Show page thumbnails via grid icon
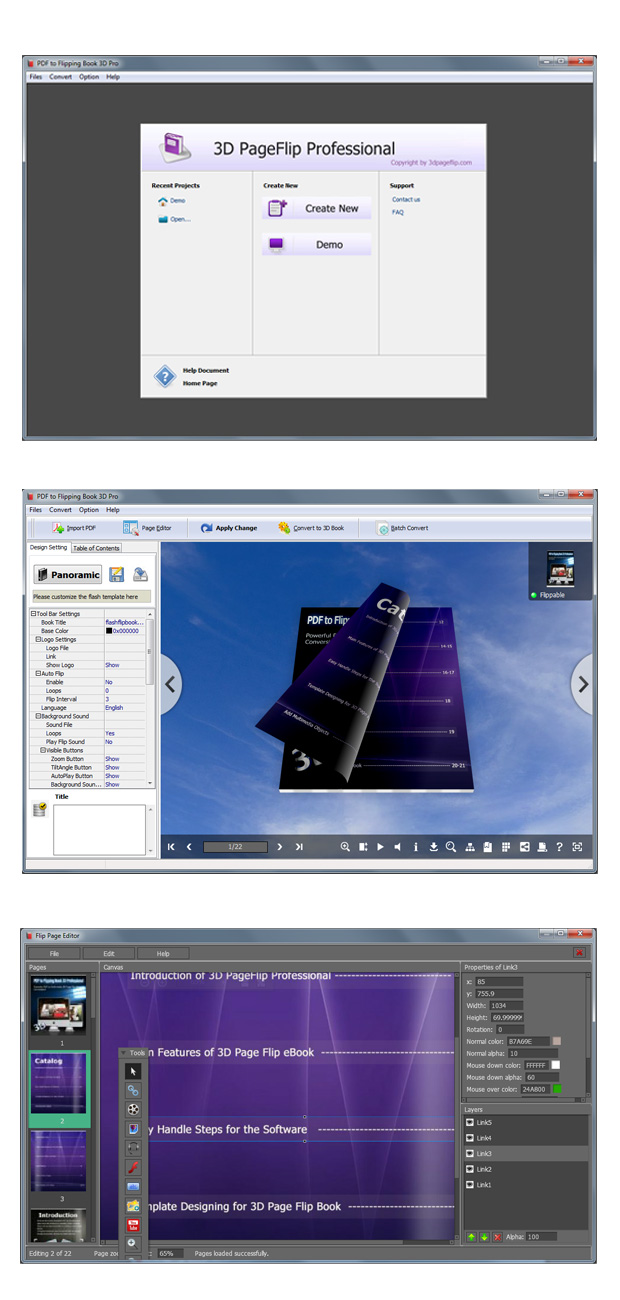The width and height of the screenshot is (620, 1300). 506,847
